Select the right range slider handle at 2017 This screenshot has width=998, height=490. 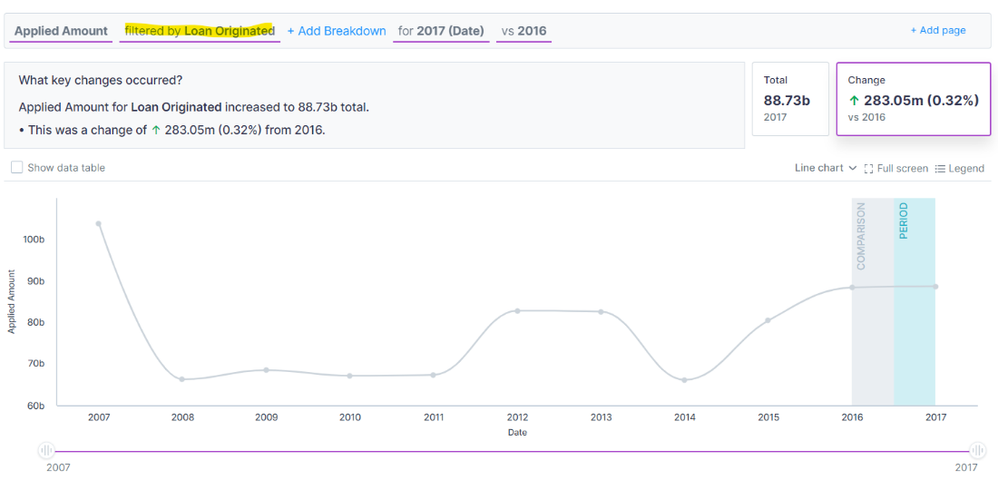[x=978, y=451]
